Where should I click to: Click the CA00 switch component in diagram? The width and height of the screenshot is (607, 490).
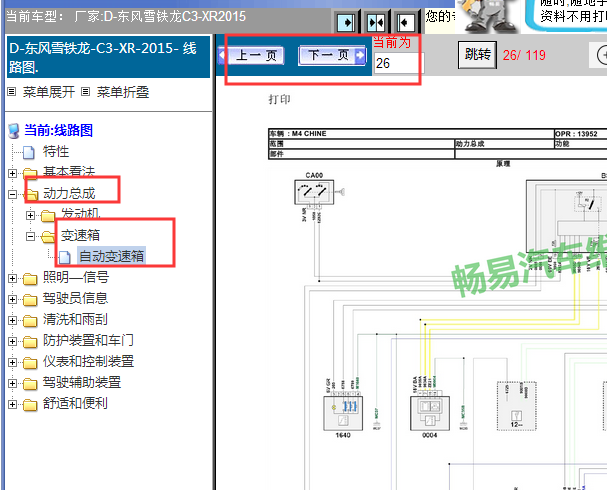click(314, 192)
